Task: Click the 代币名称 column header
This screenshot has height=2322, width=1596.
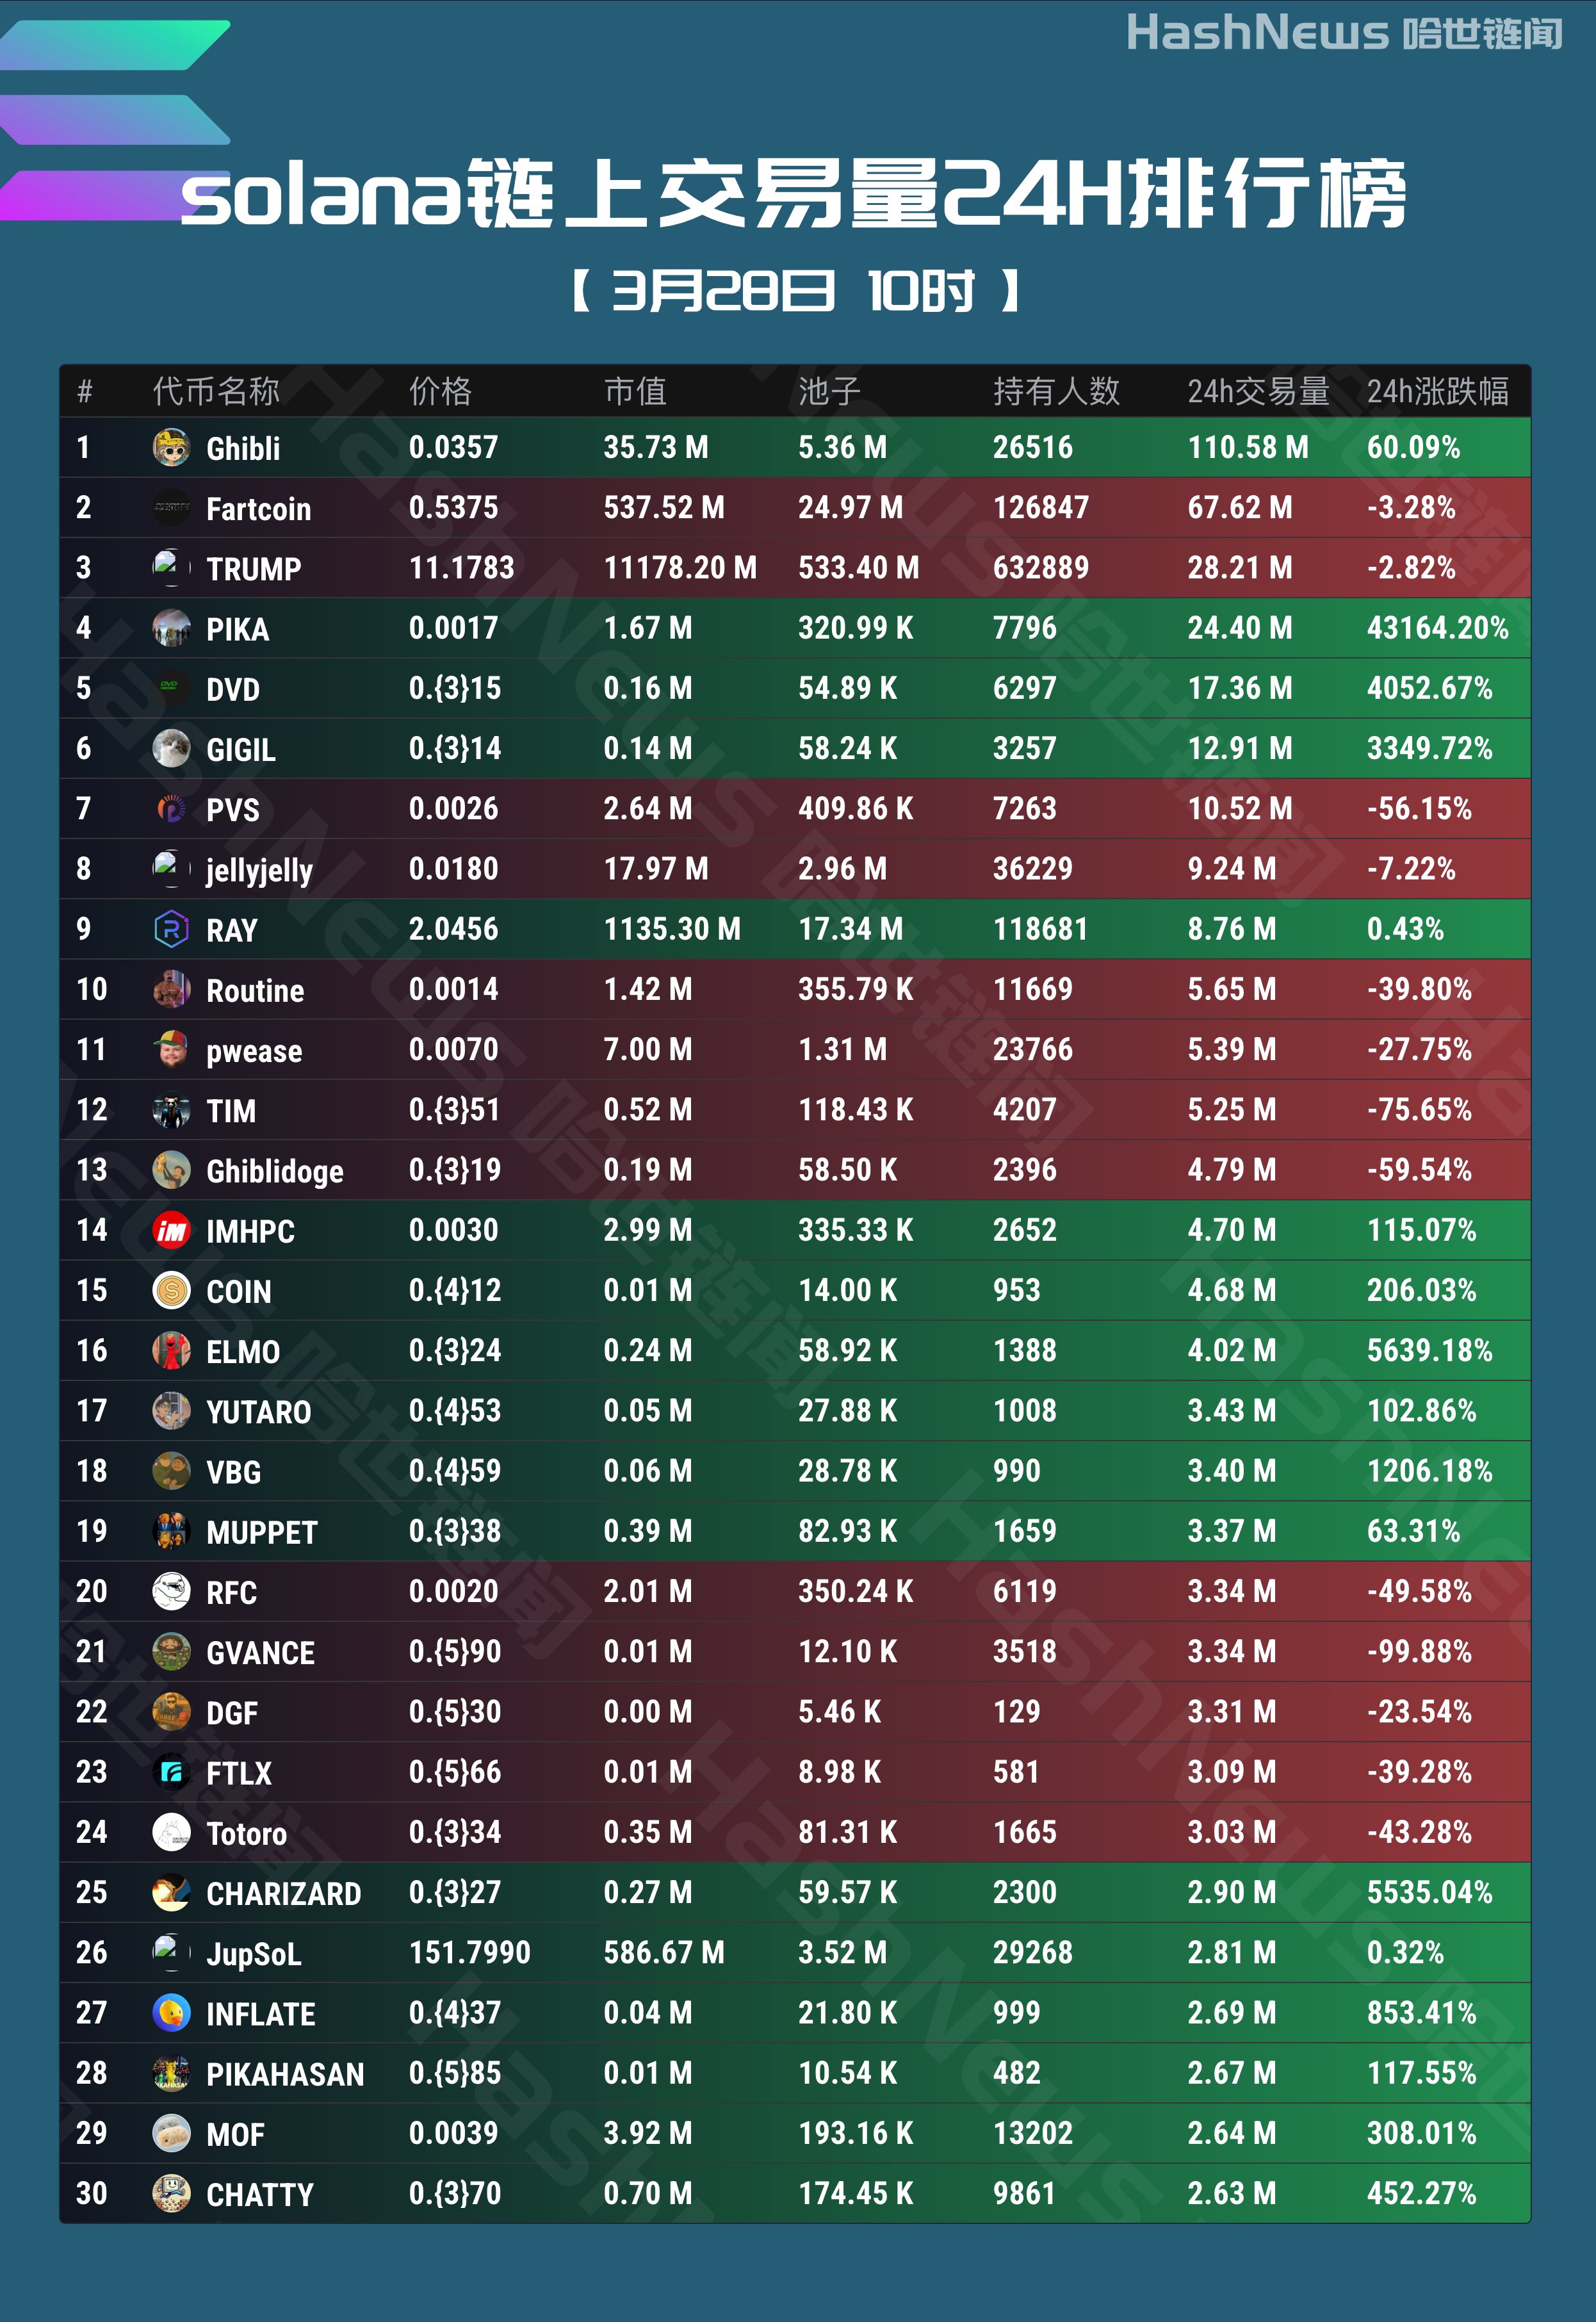Action: point(216,391)
